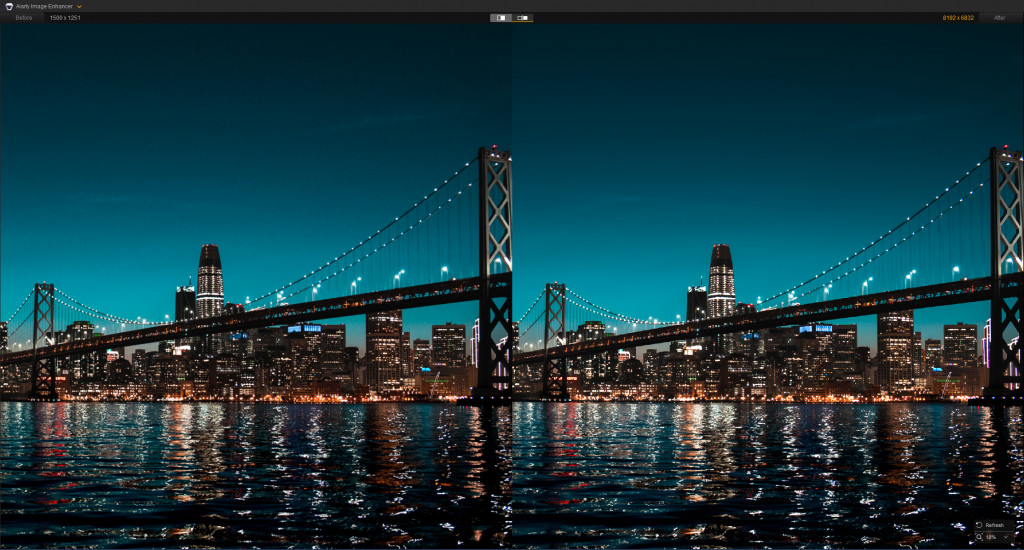This screenshot has height=550, width=1024.
Task: Click the divider between Before and After
Action: click(x=512, y=280)
